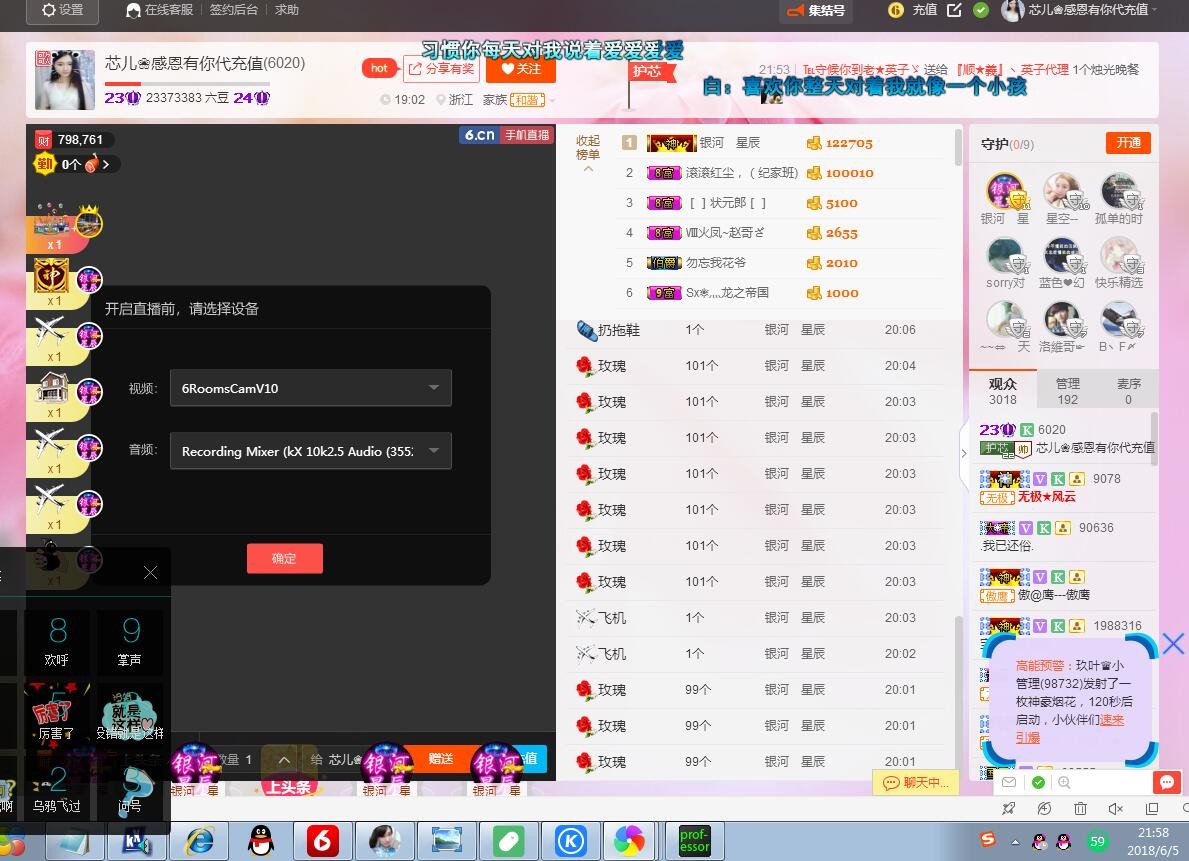The width and height of the screenshot is (1189, 861).
Task: Click the trash can icon in bottom toolbar
Action: 1081,809
